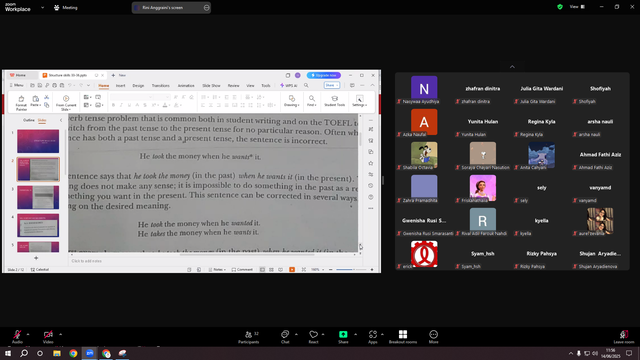Toggle the Notes pane in status bar
640x360 pixels.
[x=217, y=270]
